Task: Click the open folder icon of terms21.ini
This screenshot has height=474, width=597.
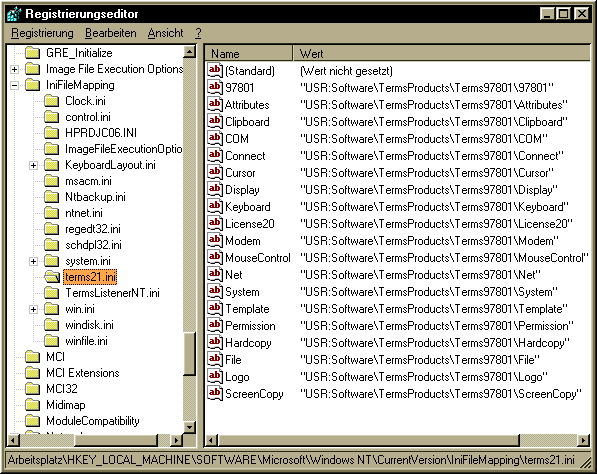Action: [x=52, y=277]
